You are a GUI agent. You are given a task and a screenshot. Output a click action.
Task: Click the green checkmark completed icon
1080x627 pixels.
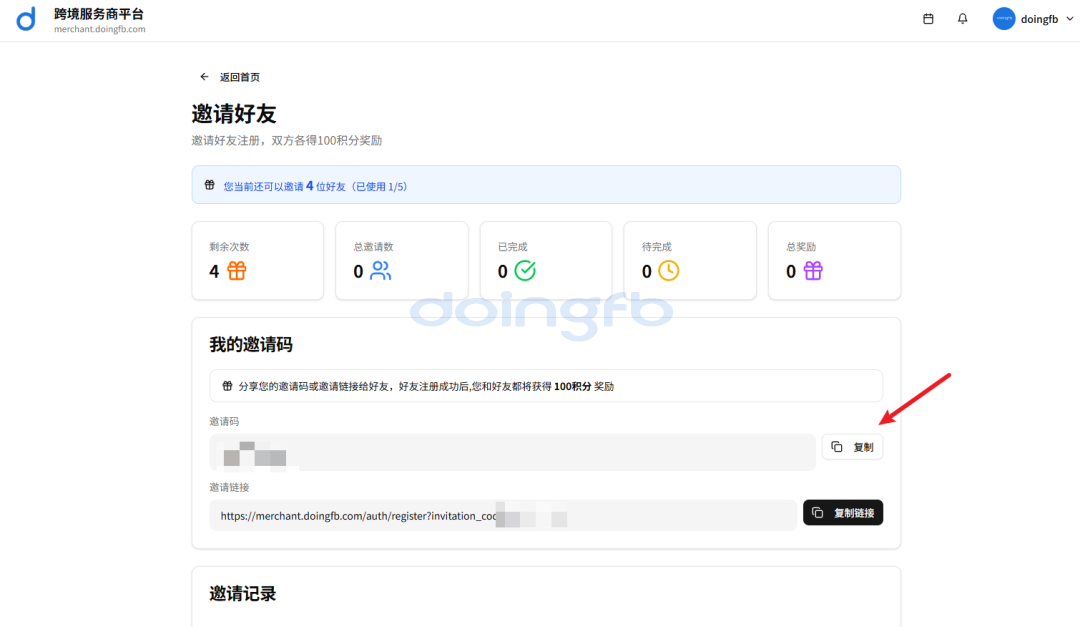[525, 271]
